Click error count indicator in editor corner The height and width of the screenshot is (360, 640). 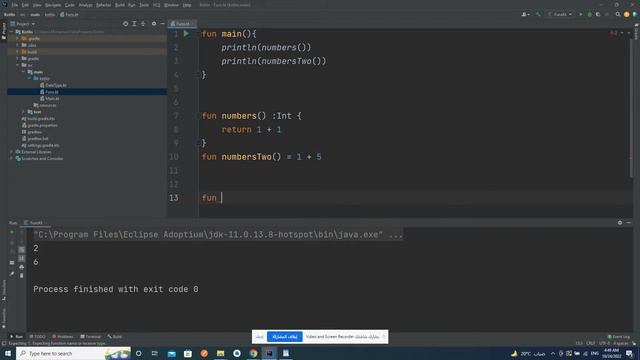pyautogui.click(x=614, y=33)
